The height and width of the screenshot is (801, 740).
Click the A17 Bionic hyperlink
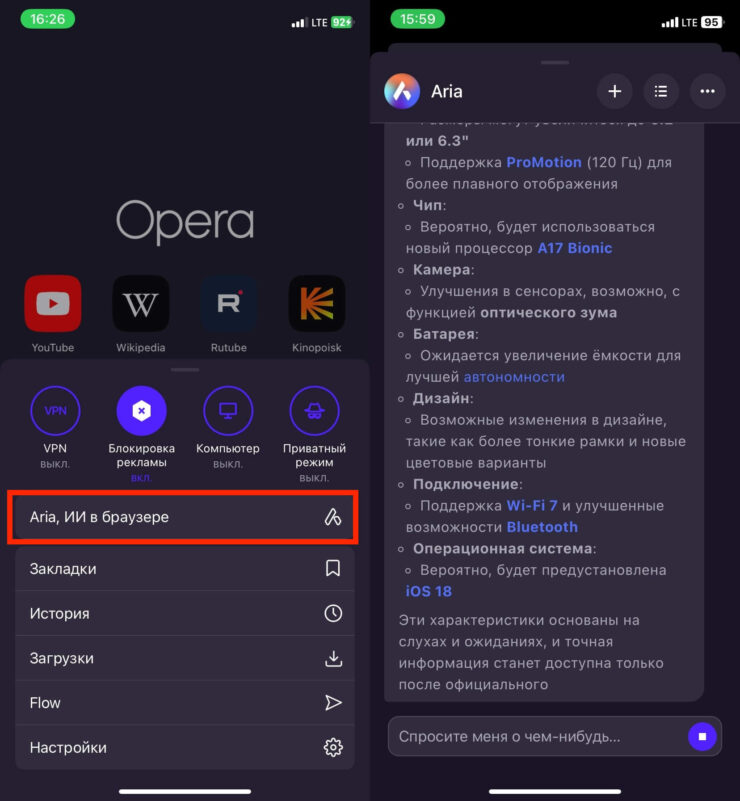point(574,248)
